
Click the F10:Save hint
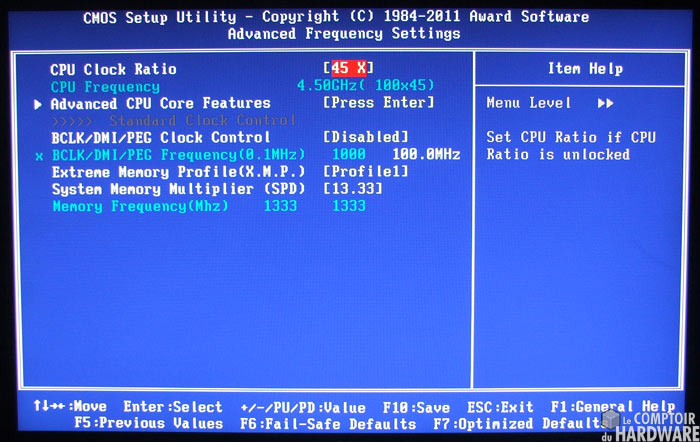click(x=416, y=408)
